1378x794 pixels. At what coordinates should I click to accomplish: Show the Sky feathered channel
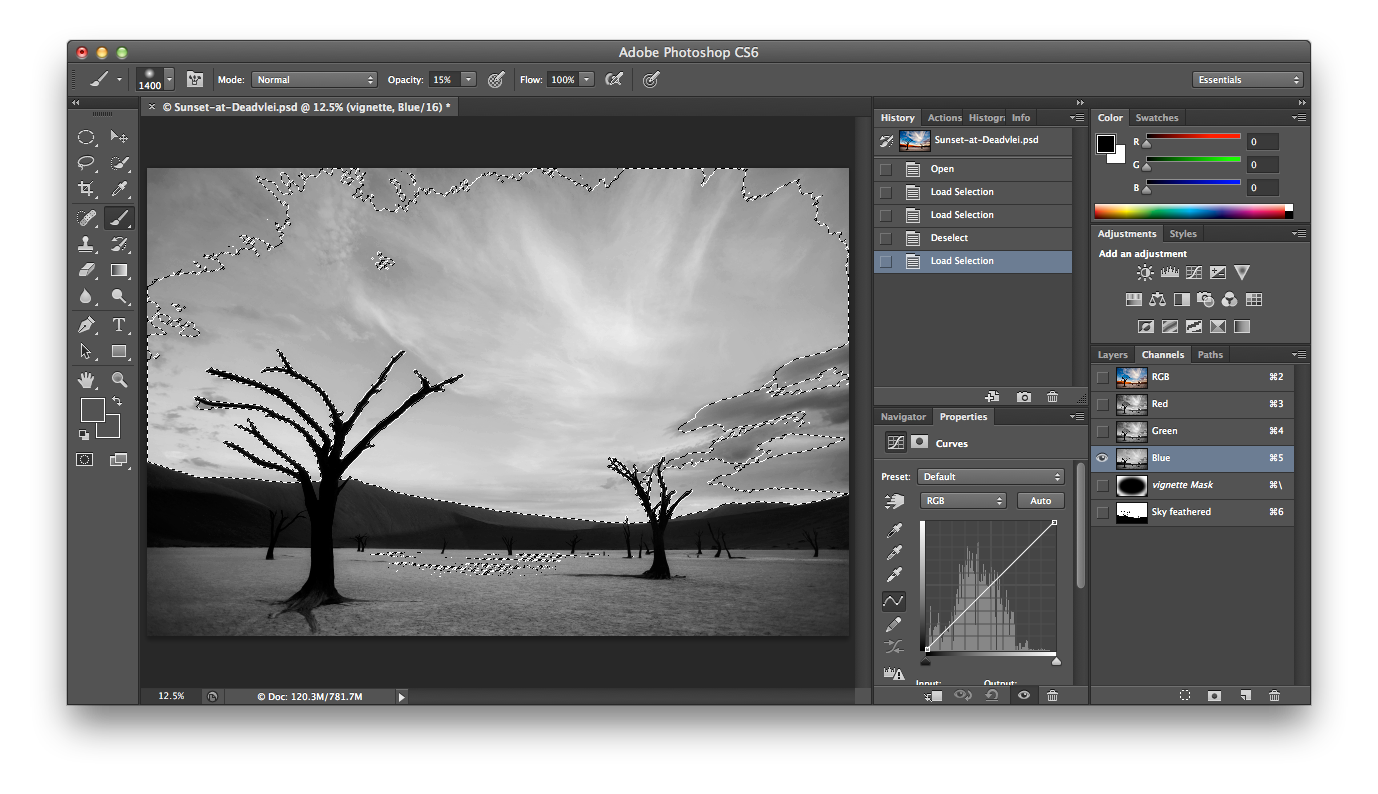1102,512
